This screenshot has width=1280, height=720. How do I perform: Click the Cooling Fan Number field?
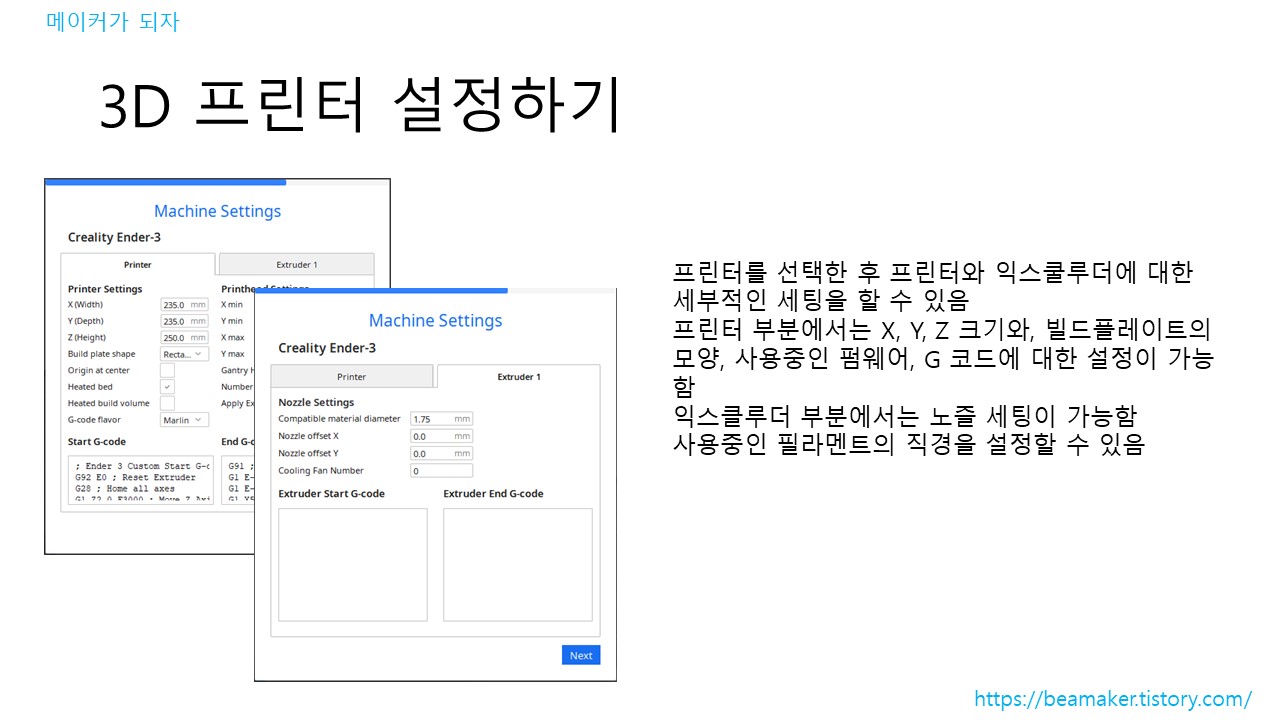click(442, 470)
